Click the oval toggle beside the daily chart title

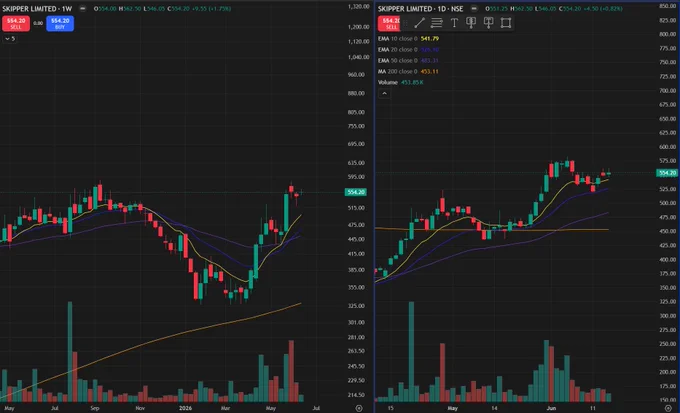point(474,9)
